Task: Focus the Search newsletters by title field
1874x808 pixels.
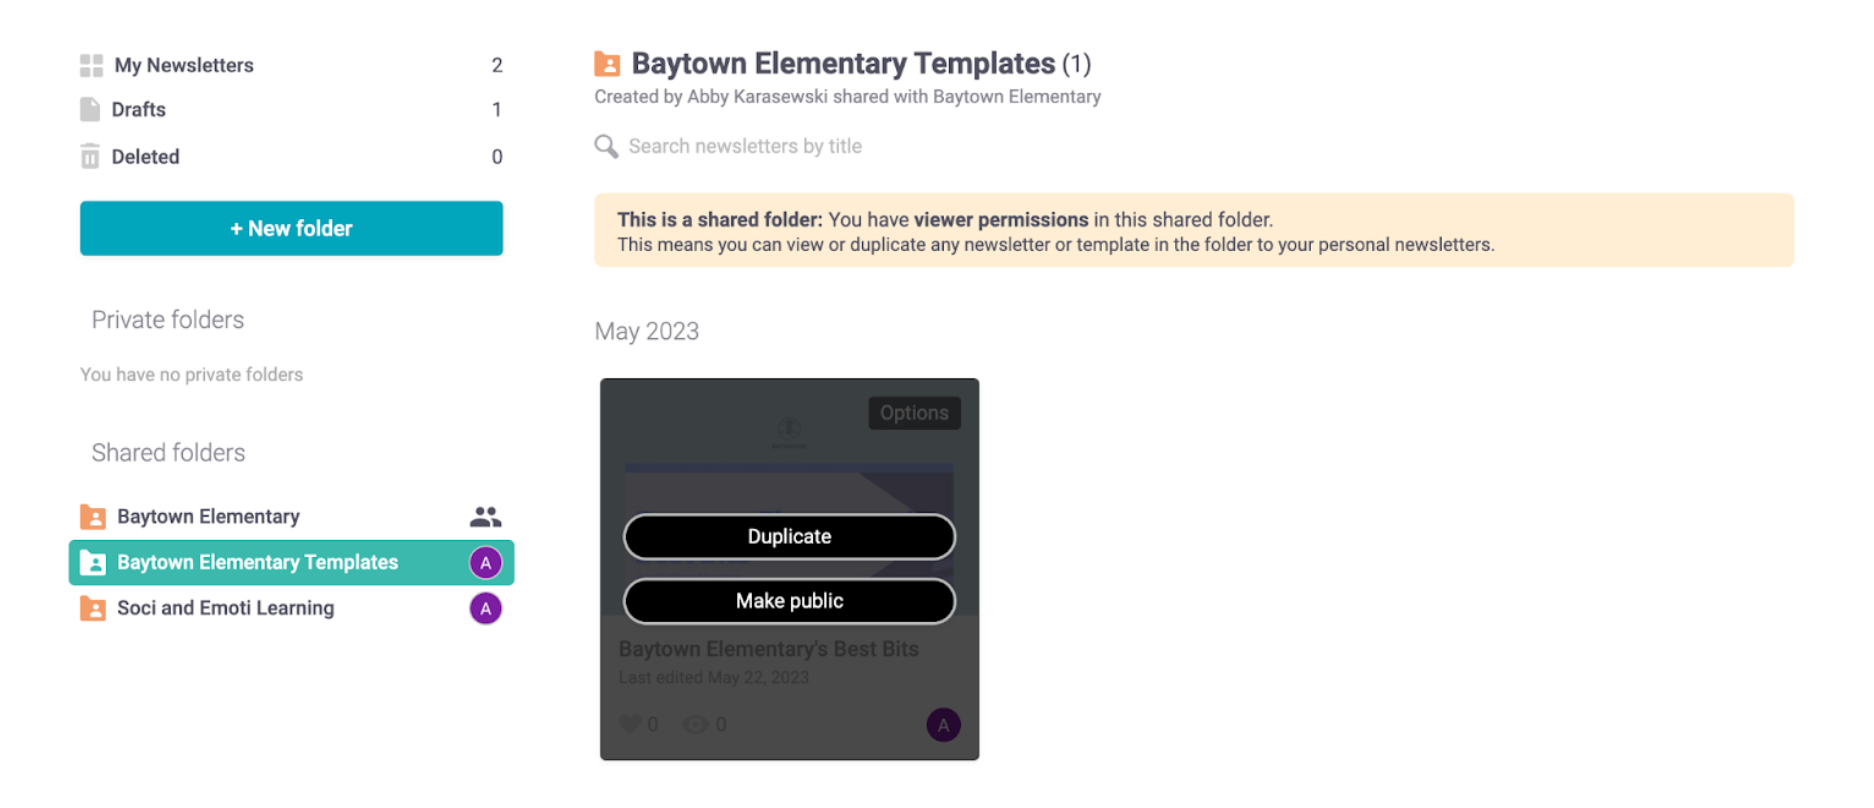Action: [745, 147]
